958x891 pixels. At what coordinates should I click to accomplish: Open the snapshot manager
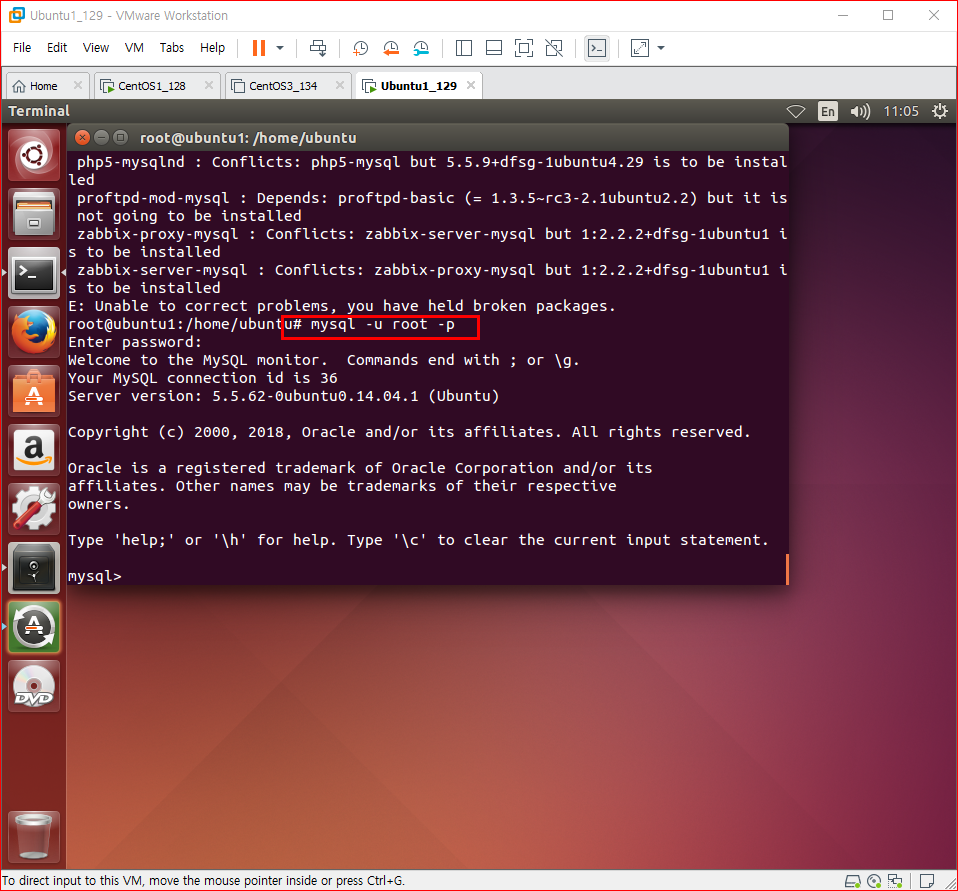(422, 48)
